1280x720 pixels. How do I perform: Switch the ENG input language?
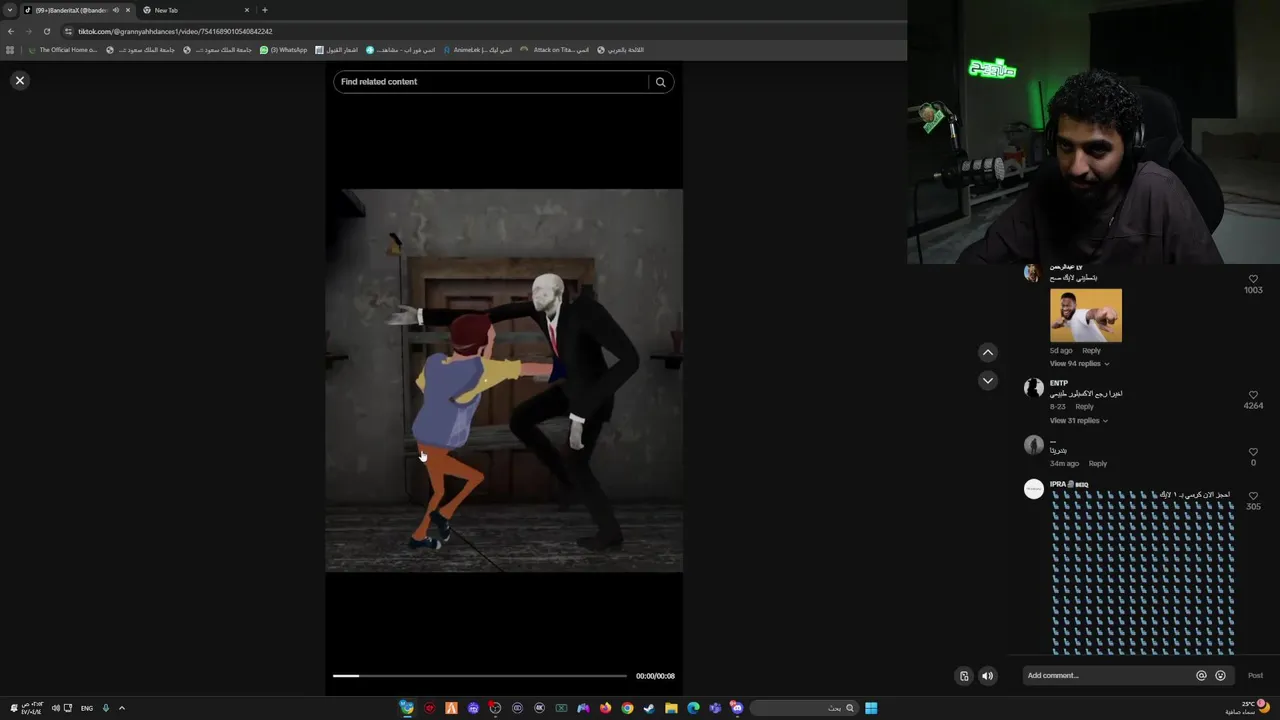87,708
